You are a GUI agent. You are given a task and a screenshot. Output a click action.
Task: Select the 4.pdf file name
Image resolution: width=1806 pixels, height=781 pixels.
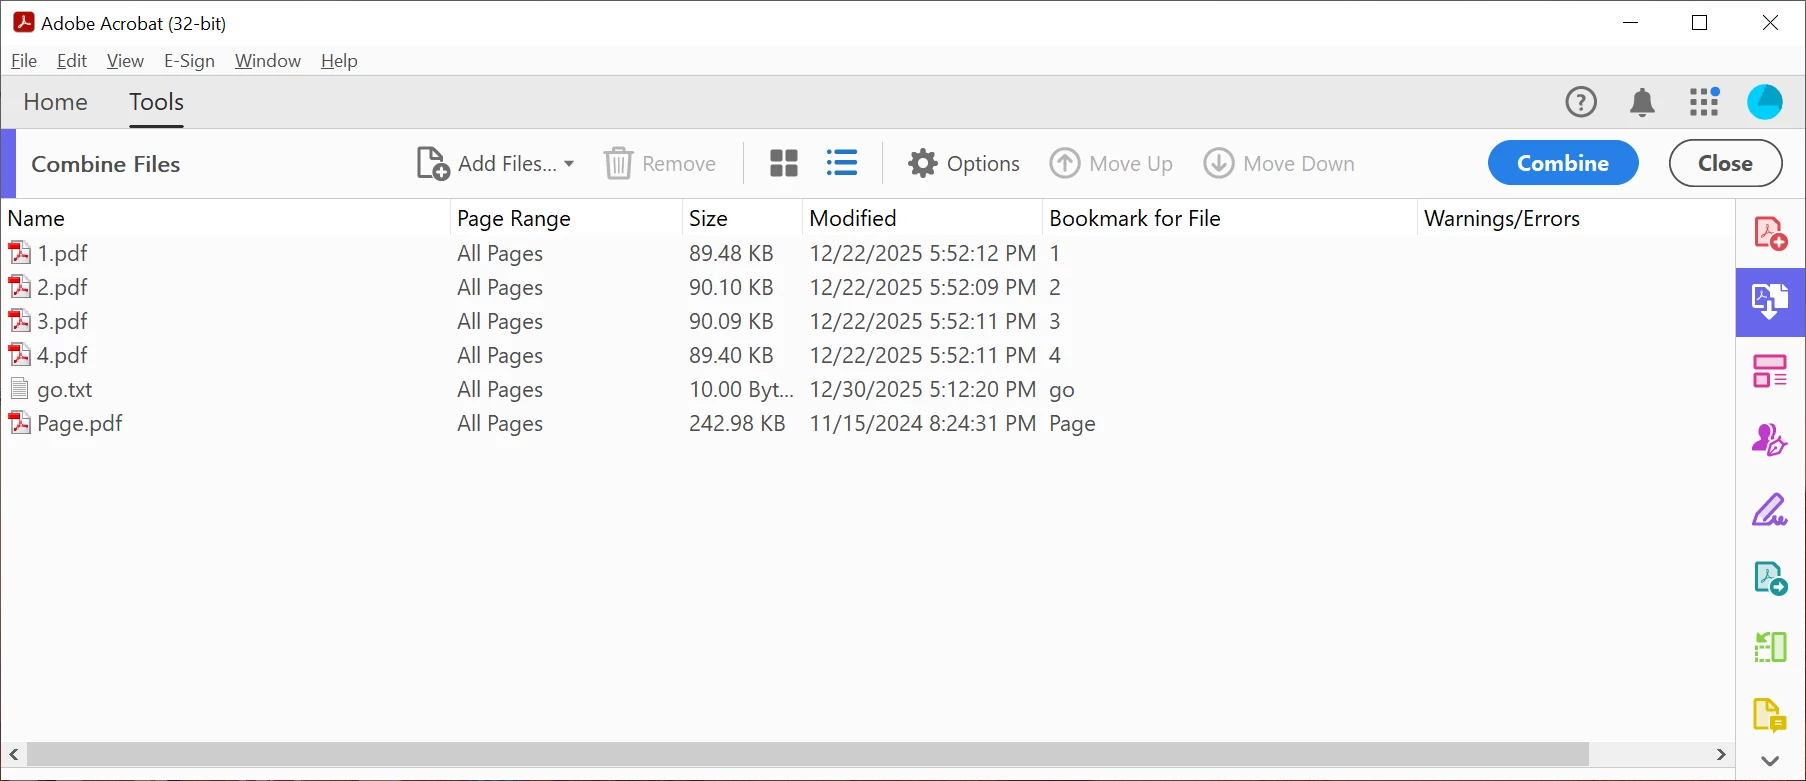coord(63,356)
